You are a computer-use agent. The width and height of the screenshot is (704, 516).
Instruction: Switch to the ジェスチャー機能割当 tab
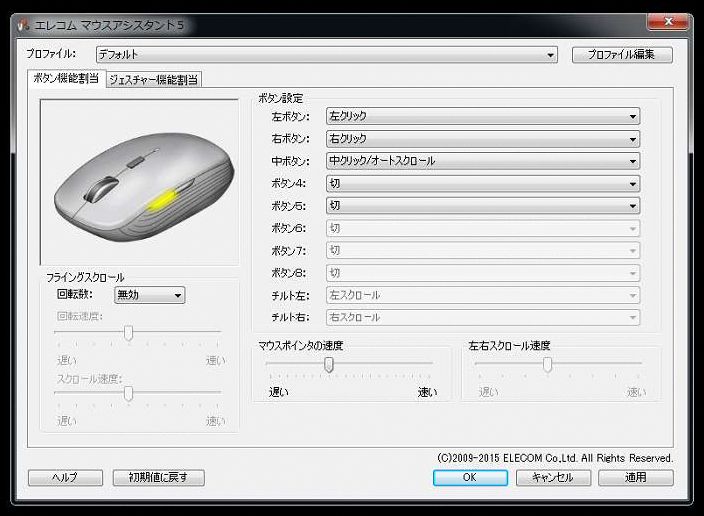pyautogui.click(x=154, y=80)
